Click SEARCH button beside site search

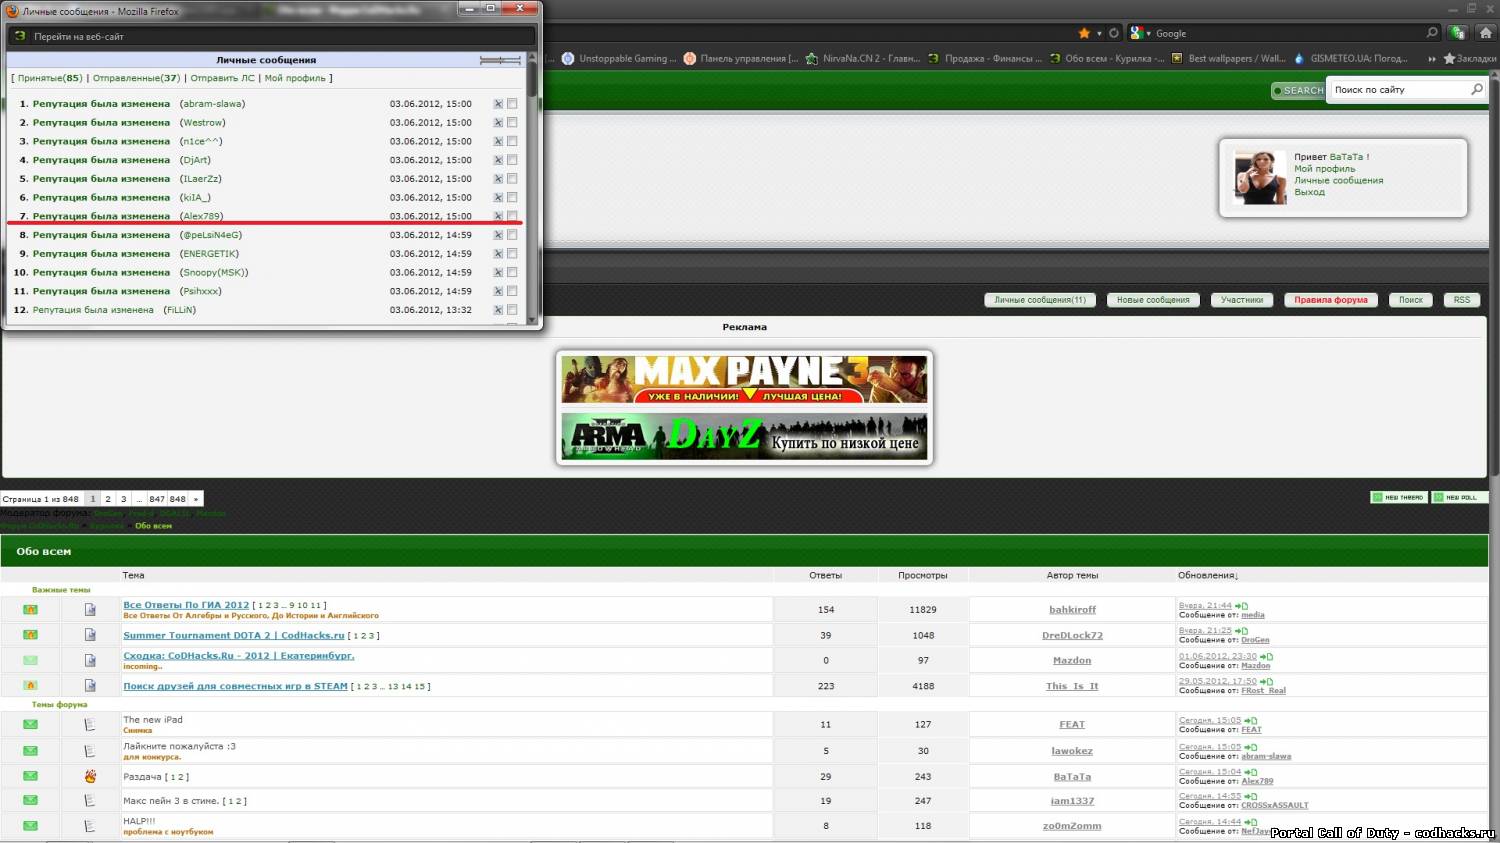1298,90
